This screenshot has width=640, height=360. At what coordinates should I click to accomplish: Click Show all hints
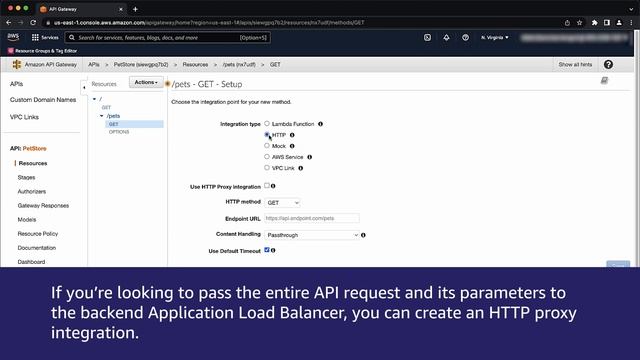pyautogui.click(x=575, y=64)
